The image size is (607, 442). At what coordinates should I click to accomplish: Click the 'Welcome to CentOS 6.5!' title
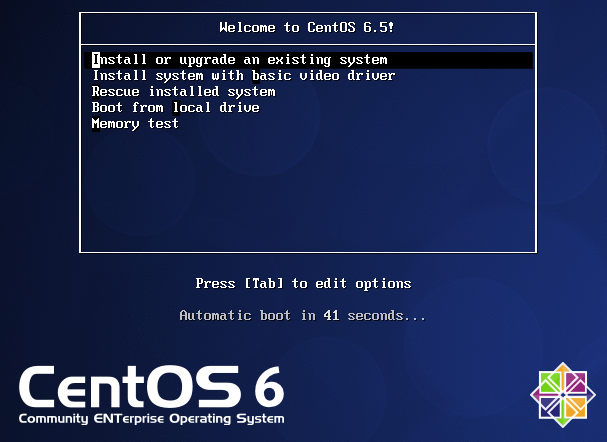(x=307, y=27)
